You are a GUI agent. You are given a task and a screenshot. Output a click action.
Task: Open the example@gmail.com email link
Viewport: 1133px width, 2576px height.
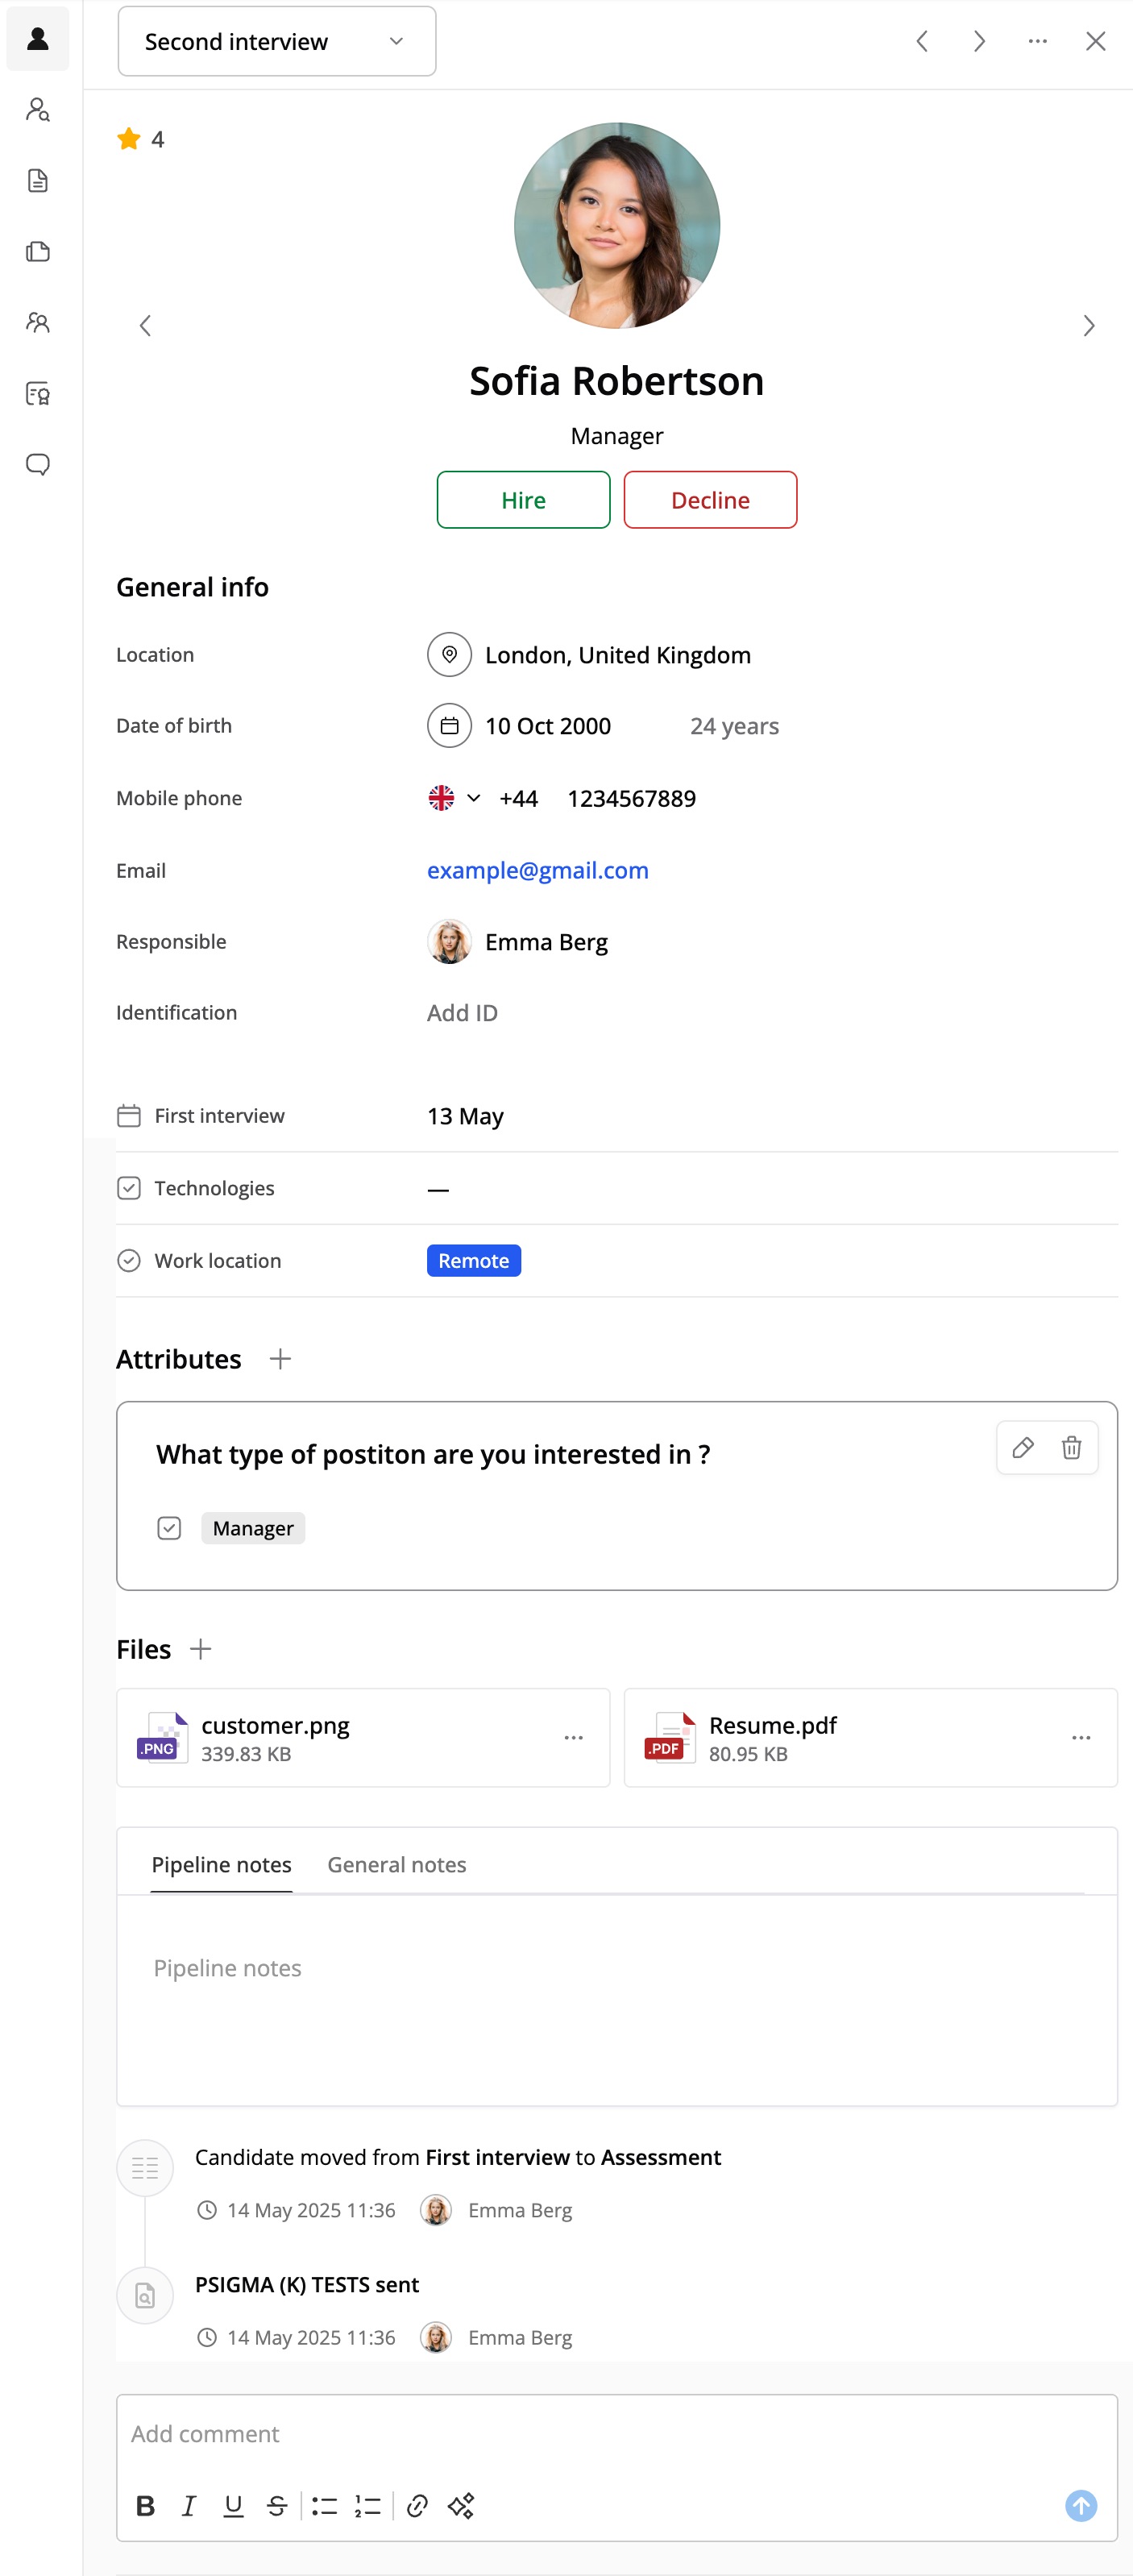click(x=538, y=870)
